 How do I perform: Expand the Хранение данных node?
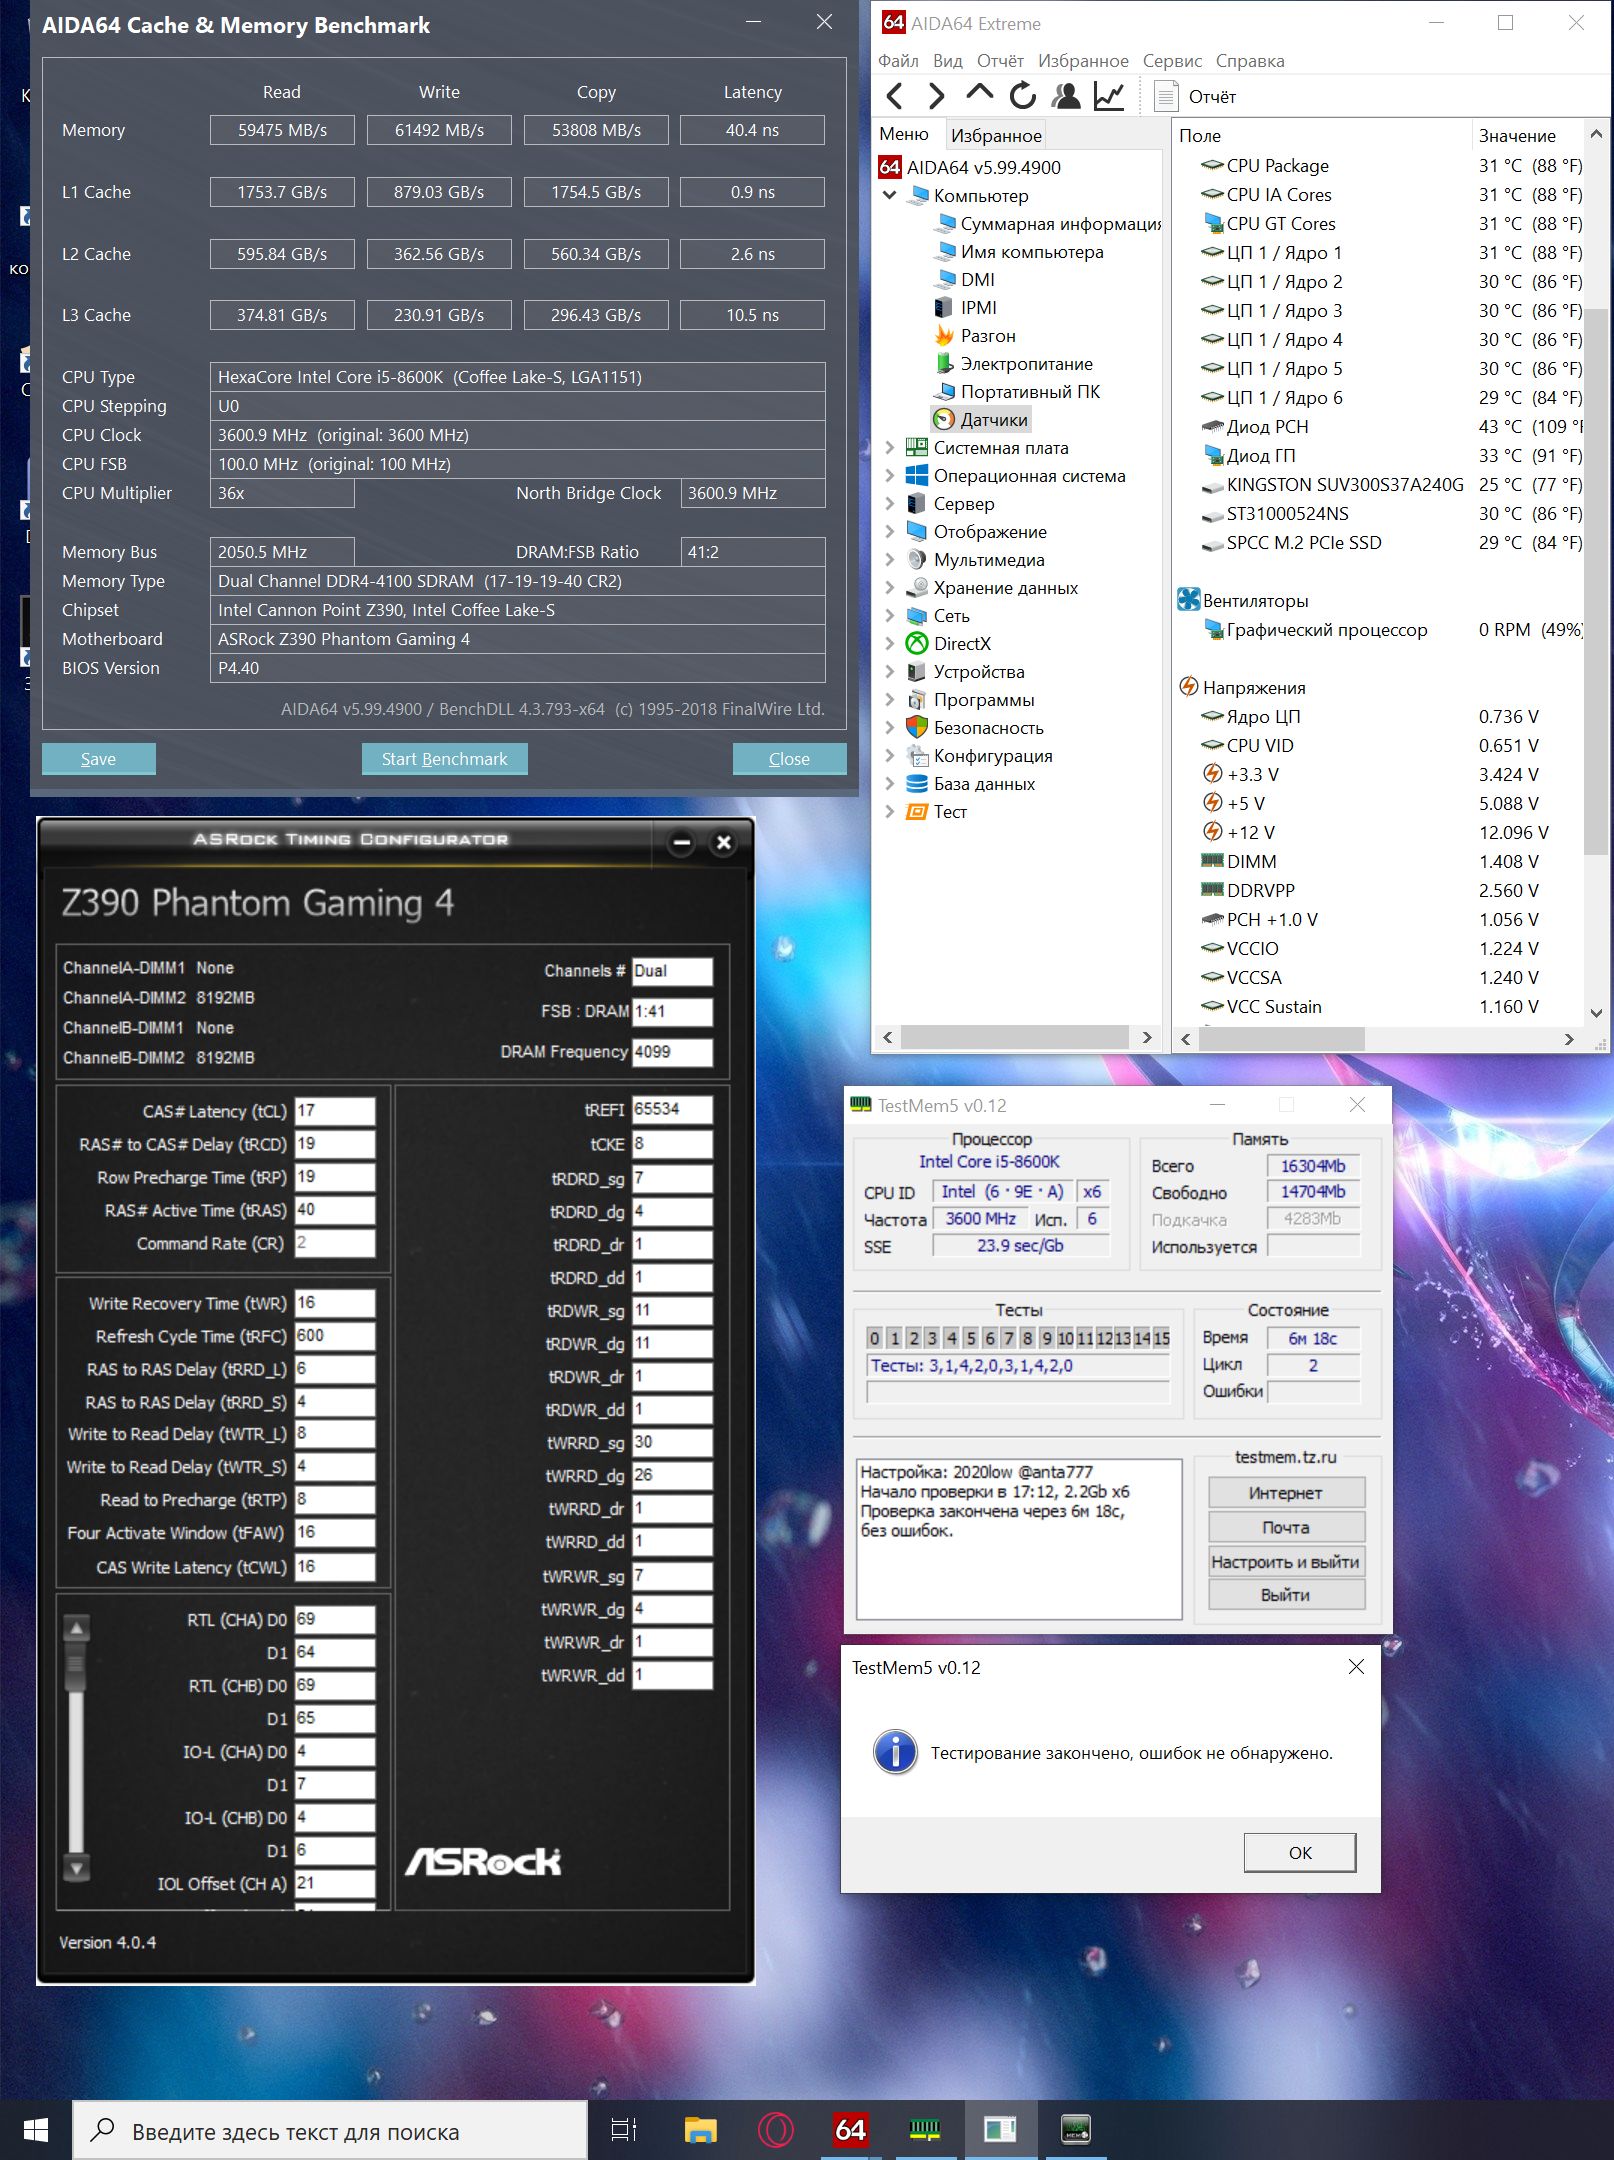tap(889, 588)
